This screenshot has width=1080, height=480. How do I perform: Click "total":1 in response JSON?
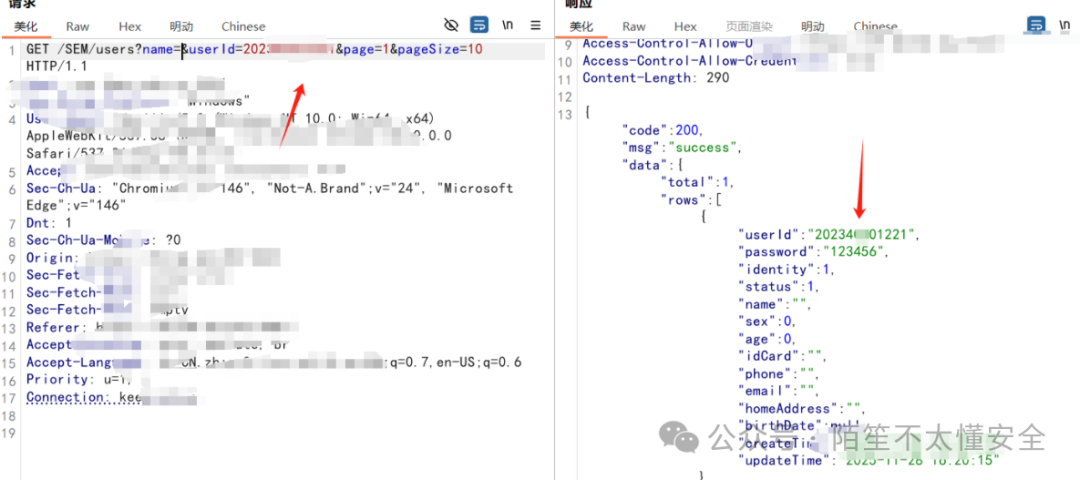click(698, 182)
